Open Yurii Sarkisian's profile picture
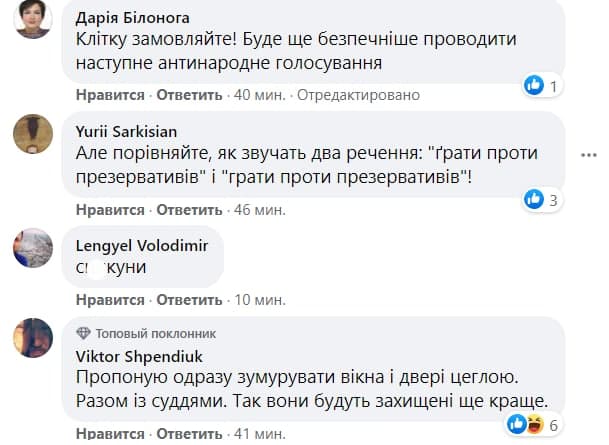Image resolution: width=609 pixels, height=445 pixels. [33, 133]
